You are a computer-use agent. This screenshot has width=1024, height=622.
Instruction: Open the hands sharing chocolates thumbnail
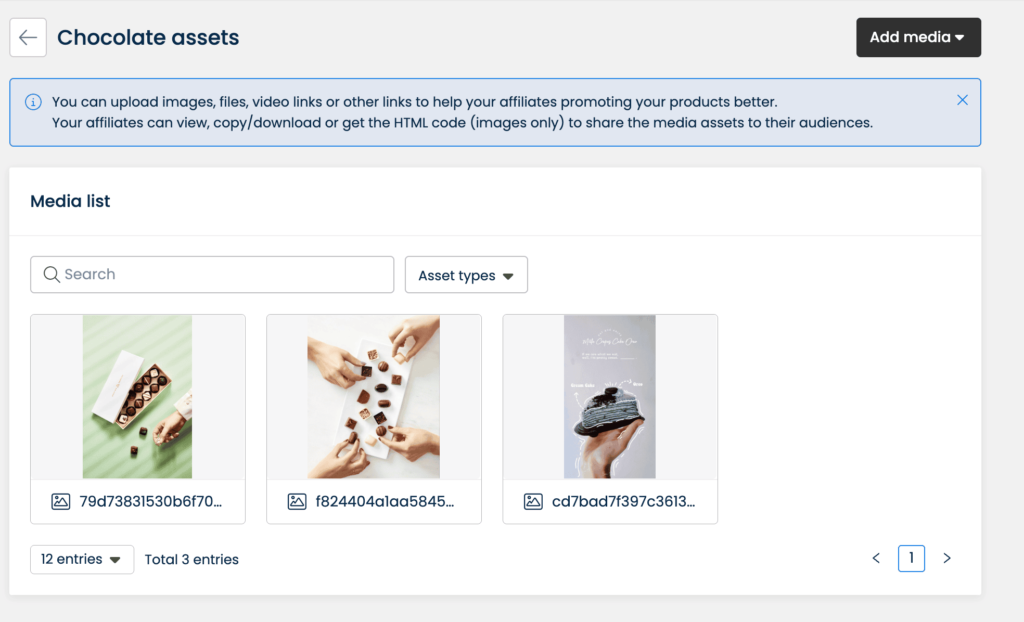point(374,396)
